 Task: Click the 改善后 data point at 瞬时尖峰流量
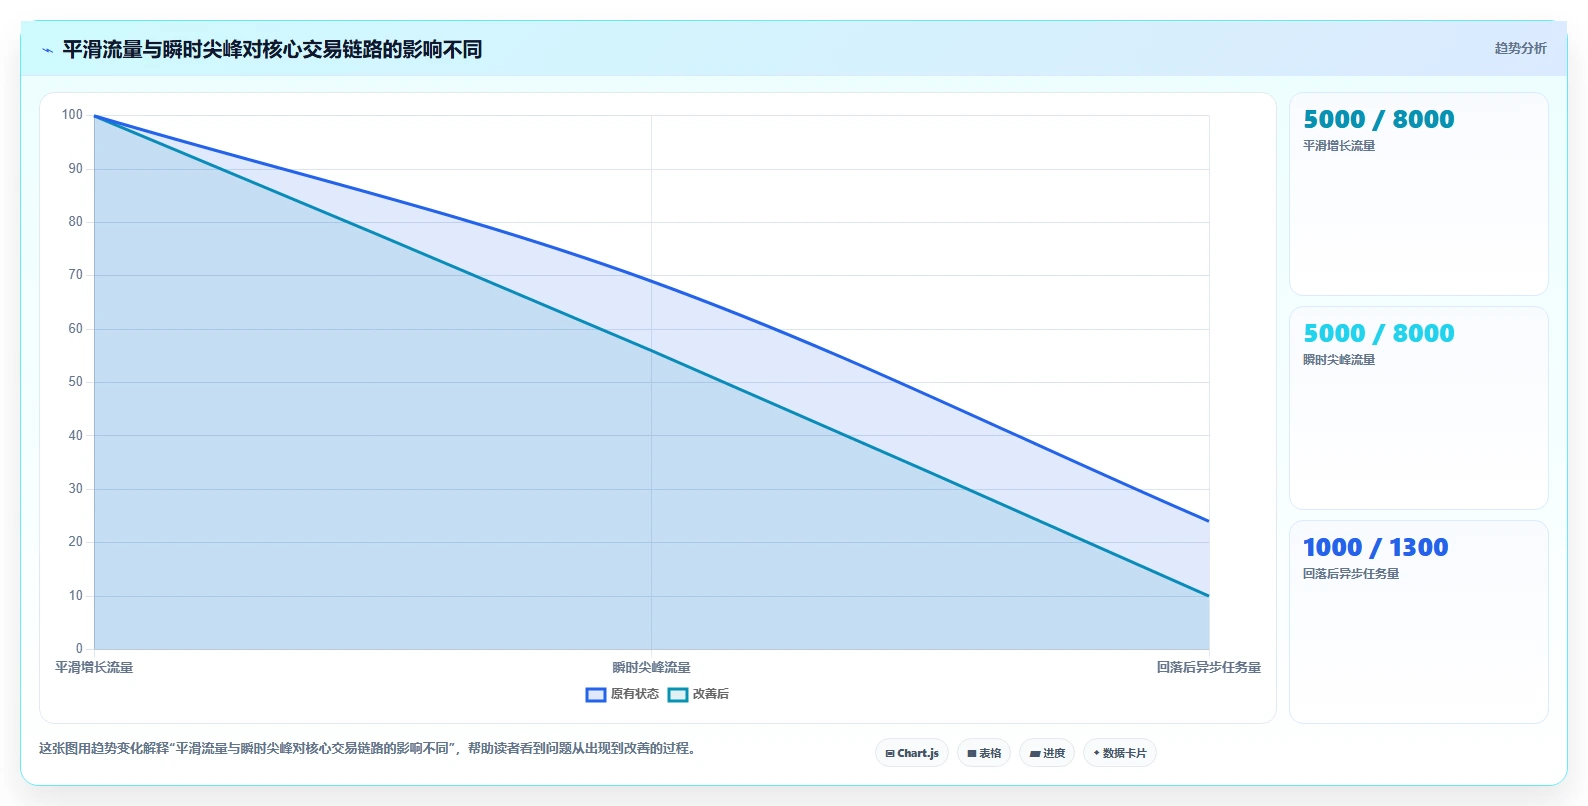tap(651, 350)
